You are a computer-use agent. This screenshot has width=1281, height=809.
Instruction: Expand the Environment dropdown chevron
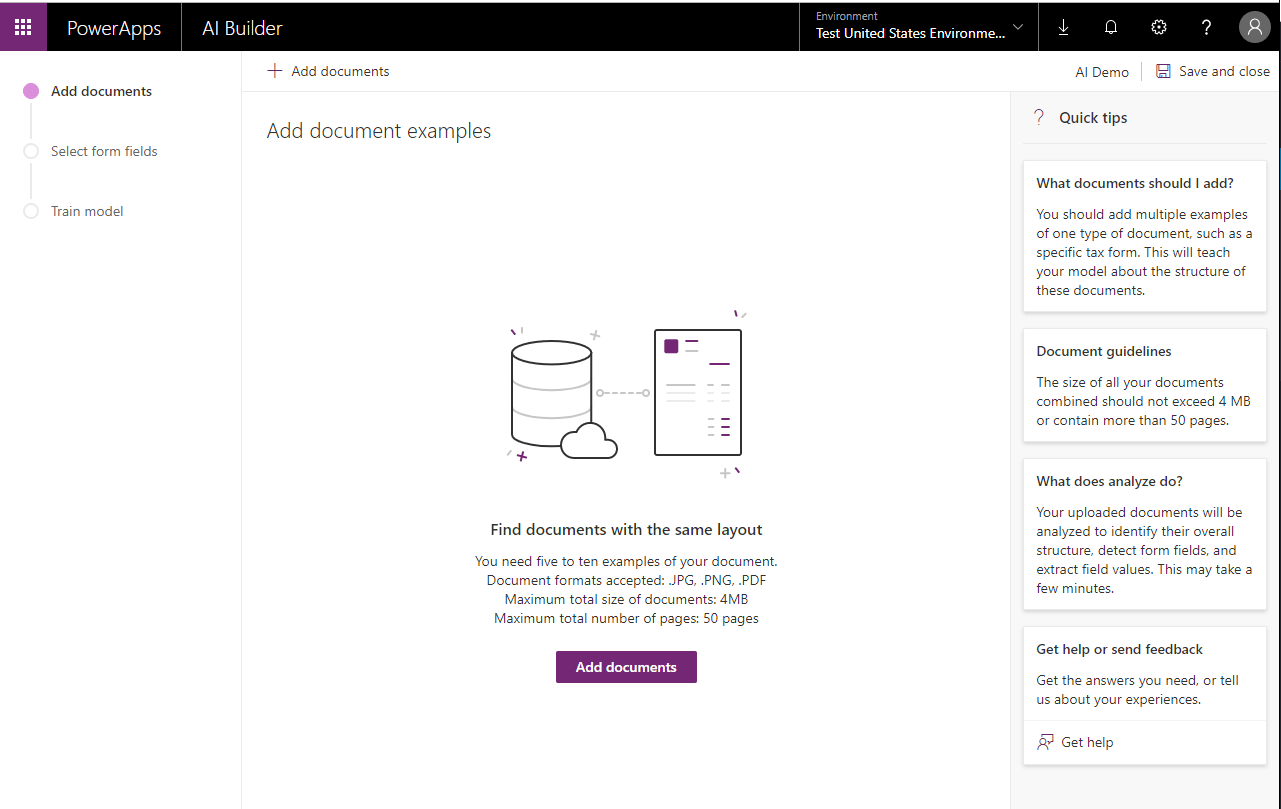pyautogui.click(x=1018, y=27)
